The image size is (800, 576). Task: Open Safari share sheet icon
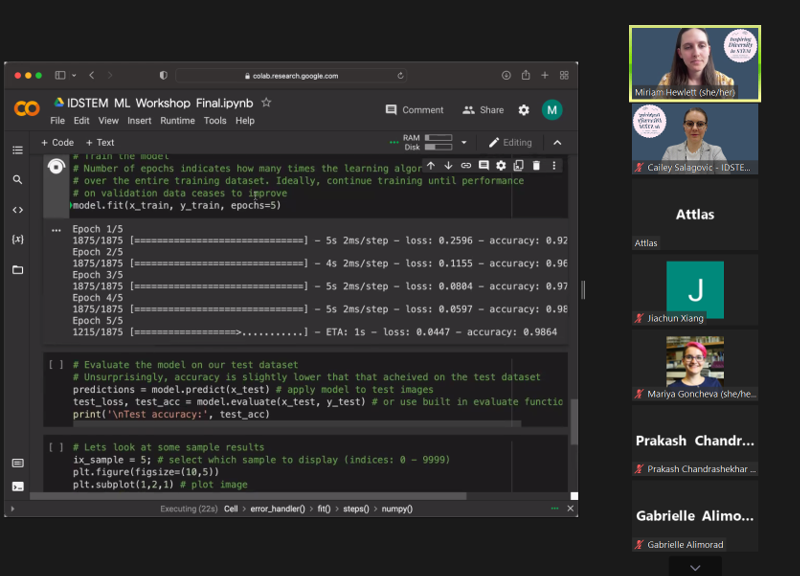[x=526, y=75]
